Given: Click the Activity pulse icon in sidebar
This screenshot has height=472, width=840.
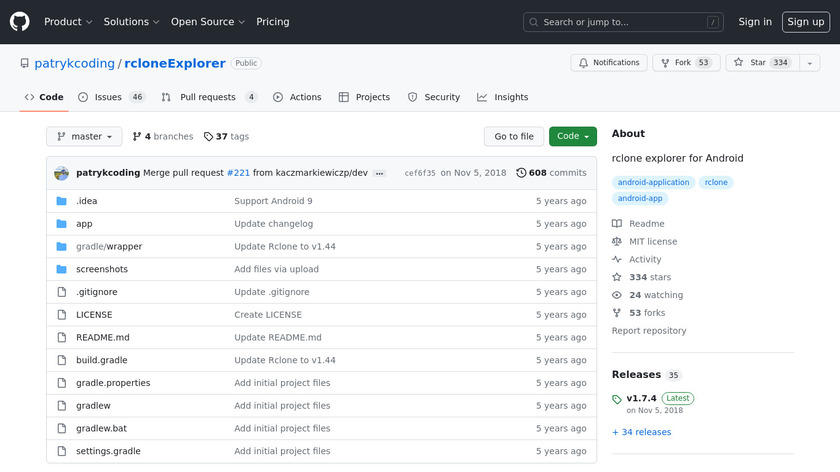Looking at the screenshot, I should click(617, 260).
